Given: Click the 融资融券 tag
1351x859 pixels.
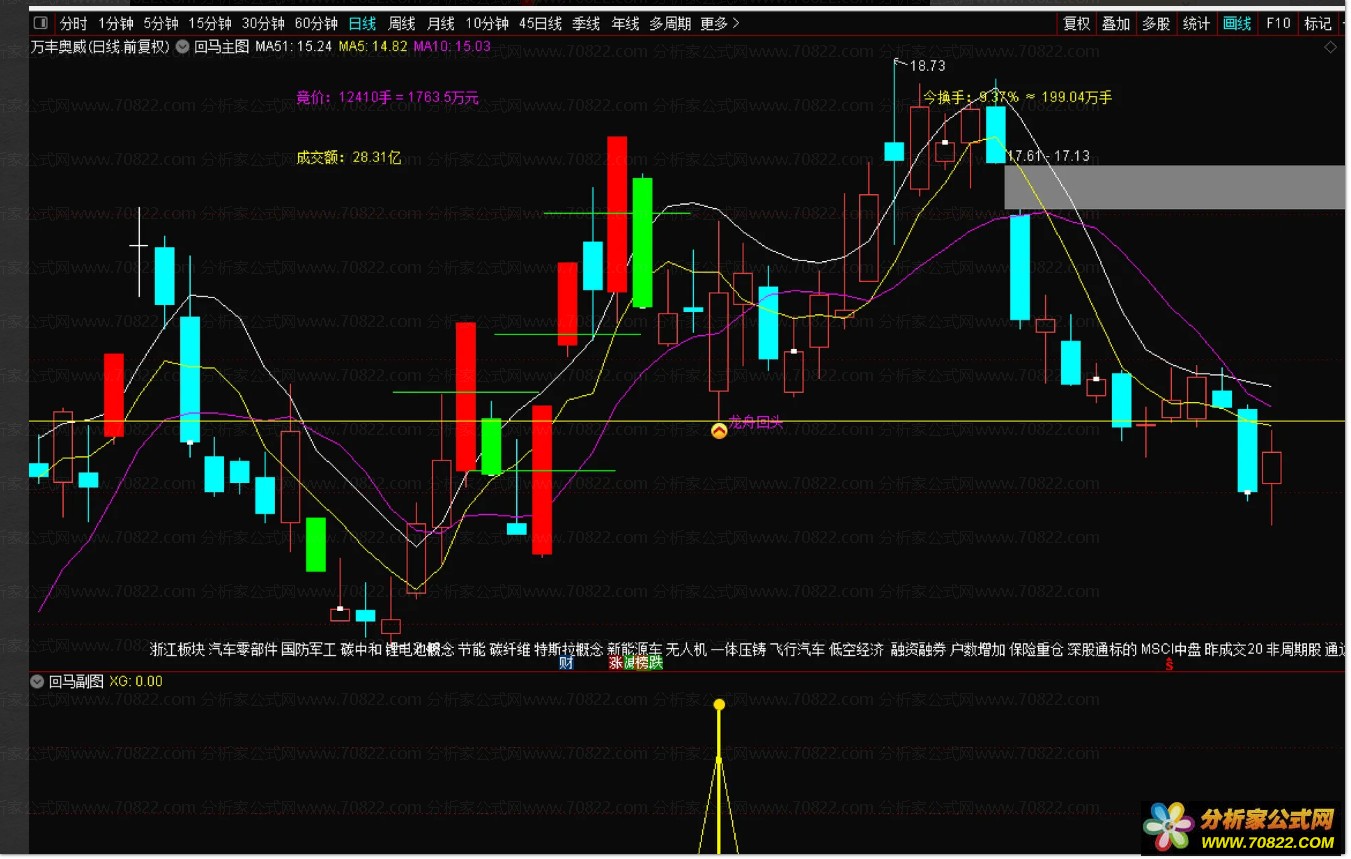Looking at the screenshot, I should 918,650.
